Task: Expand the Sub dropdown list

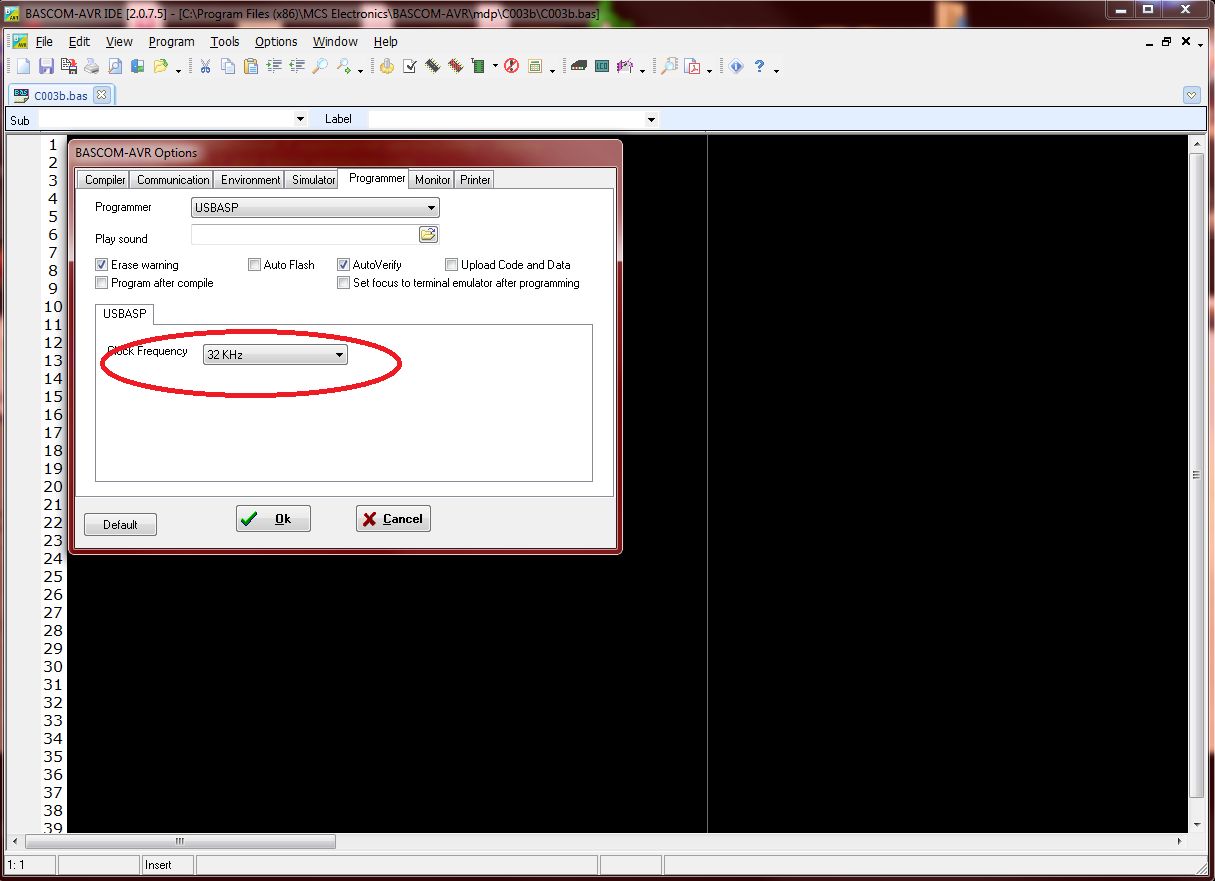Action: click(x=300, y=119)
